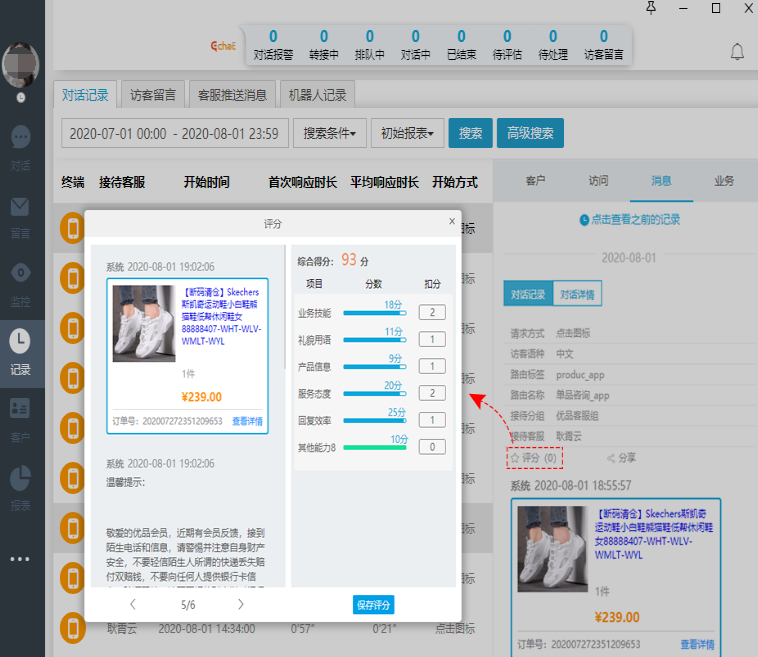Open 排队中 counter
The width and height of the screenshot is (758, 657).
[x=370, y=45]
